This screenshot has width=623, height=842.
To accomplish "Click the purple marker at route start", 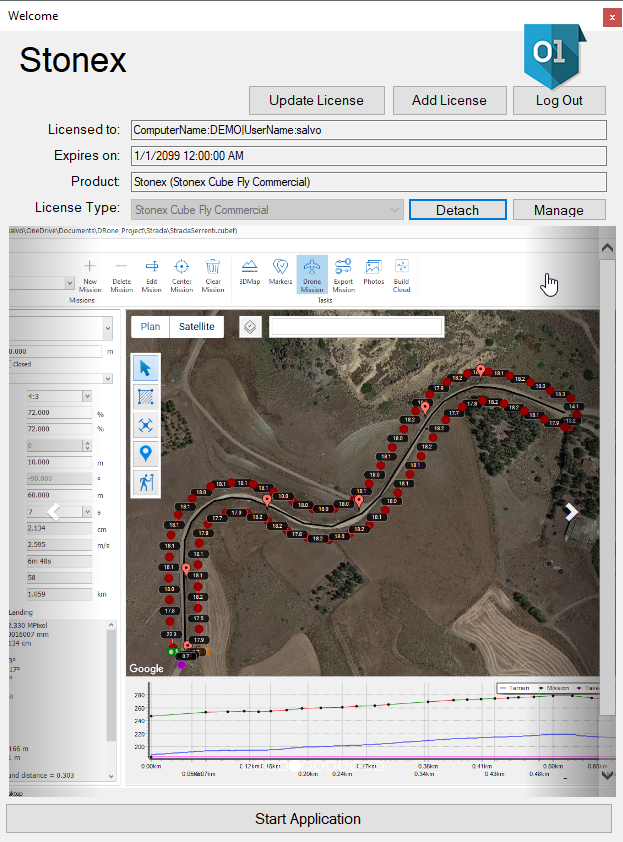I will tap(182, 665).
